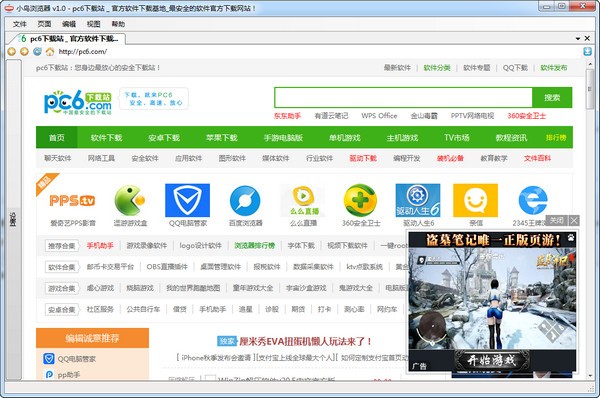This screenshot has width=600, height=398.
Task: Open 苹果下载 navigation item
Action: (222, 137)
